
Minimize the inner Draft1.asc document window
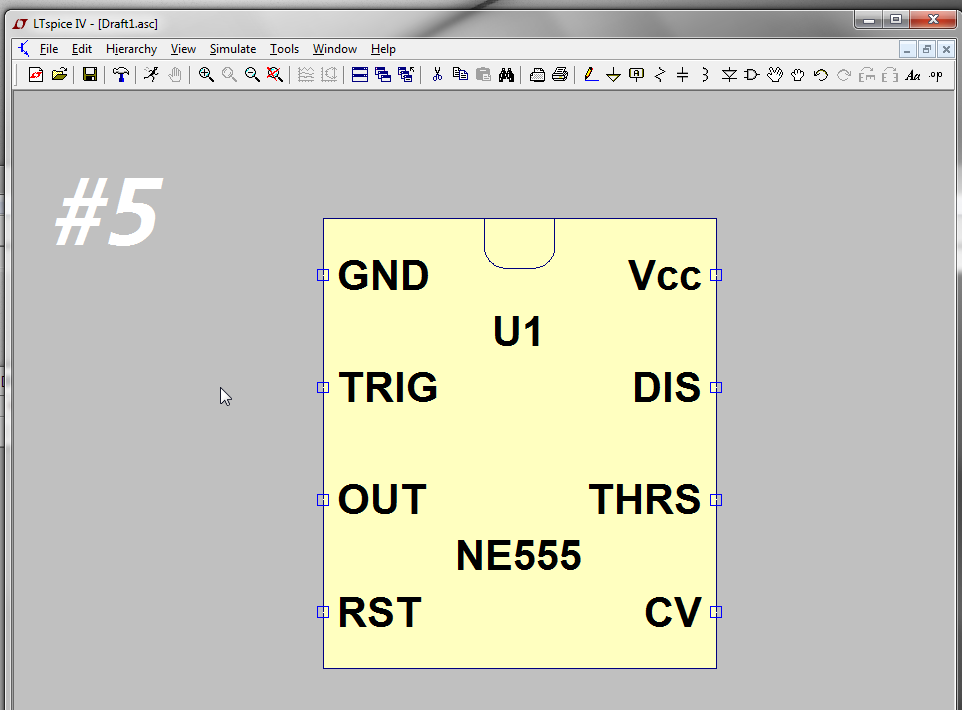click(x=907, y=49)
